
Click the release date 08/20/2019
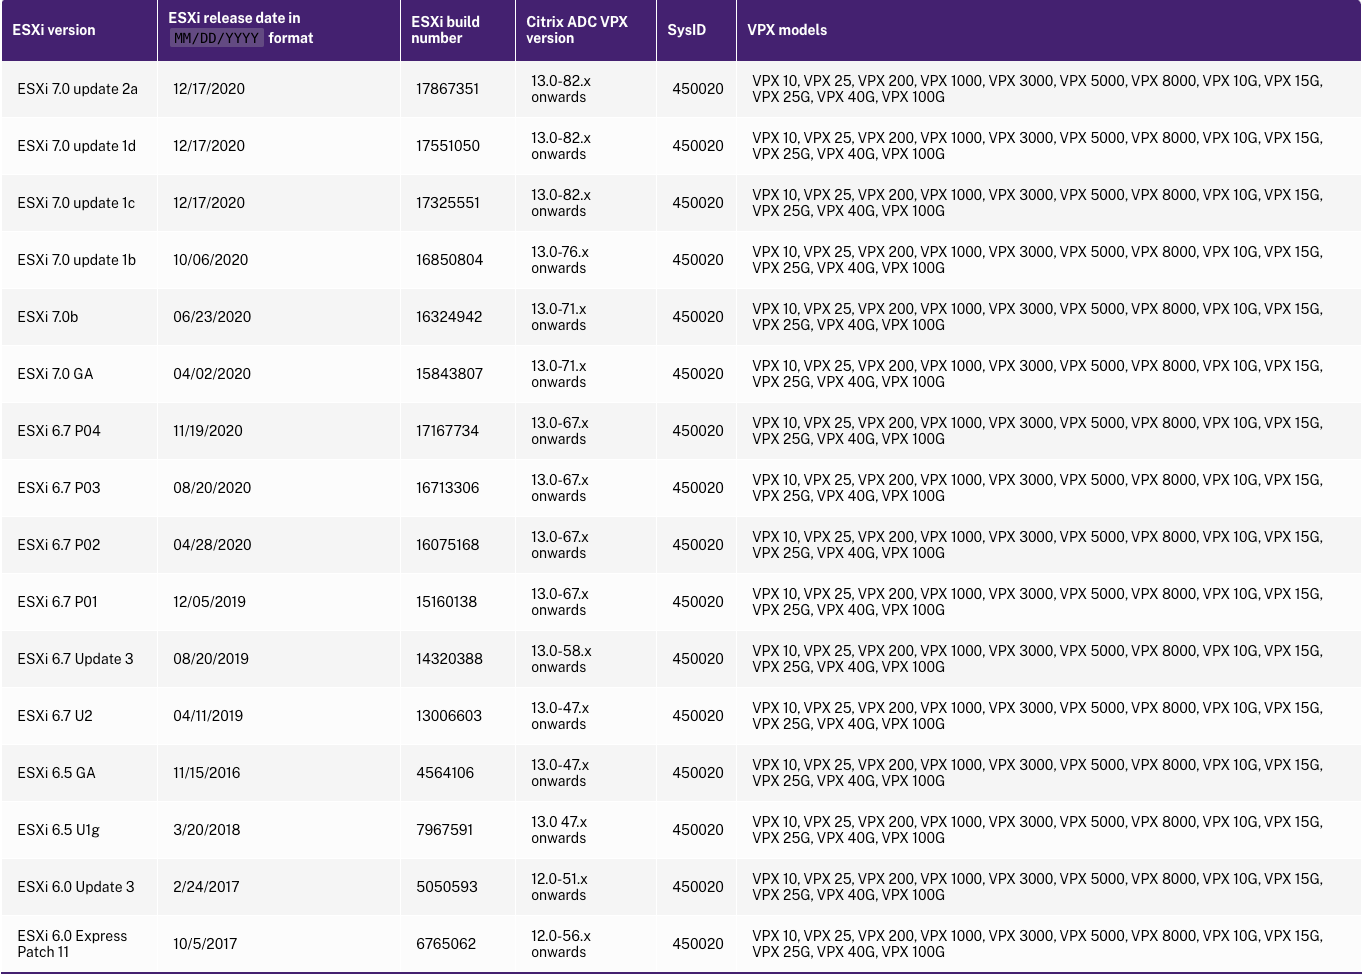click(x=211, y=659)
